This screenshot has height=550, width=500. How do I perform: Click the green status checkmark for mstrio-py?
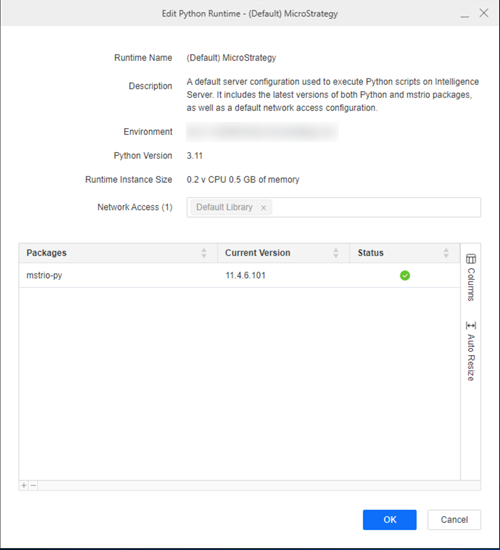coord(405,275)
